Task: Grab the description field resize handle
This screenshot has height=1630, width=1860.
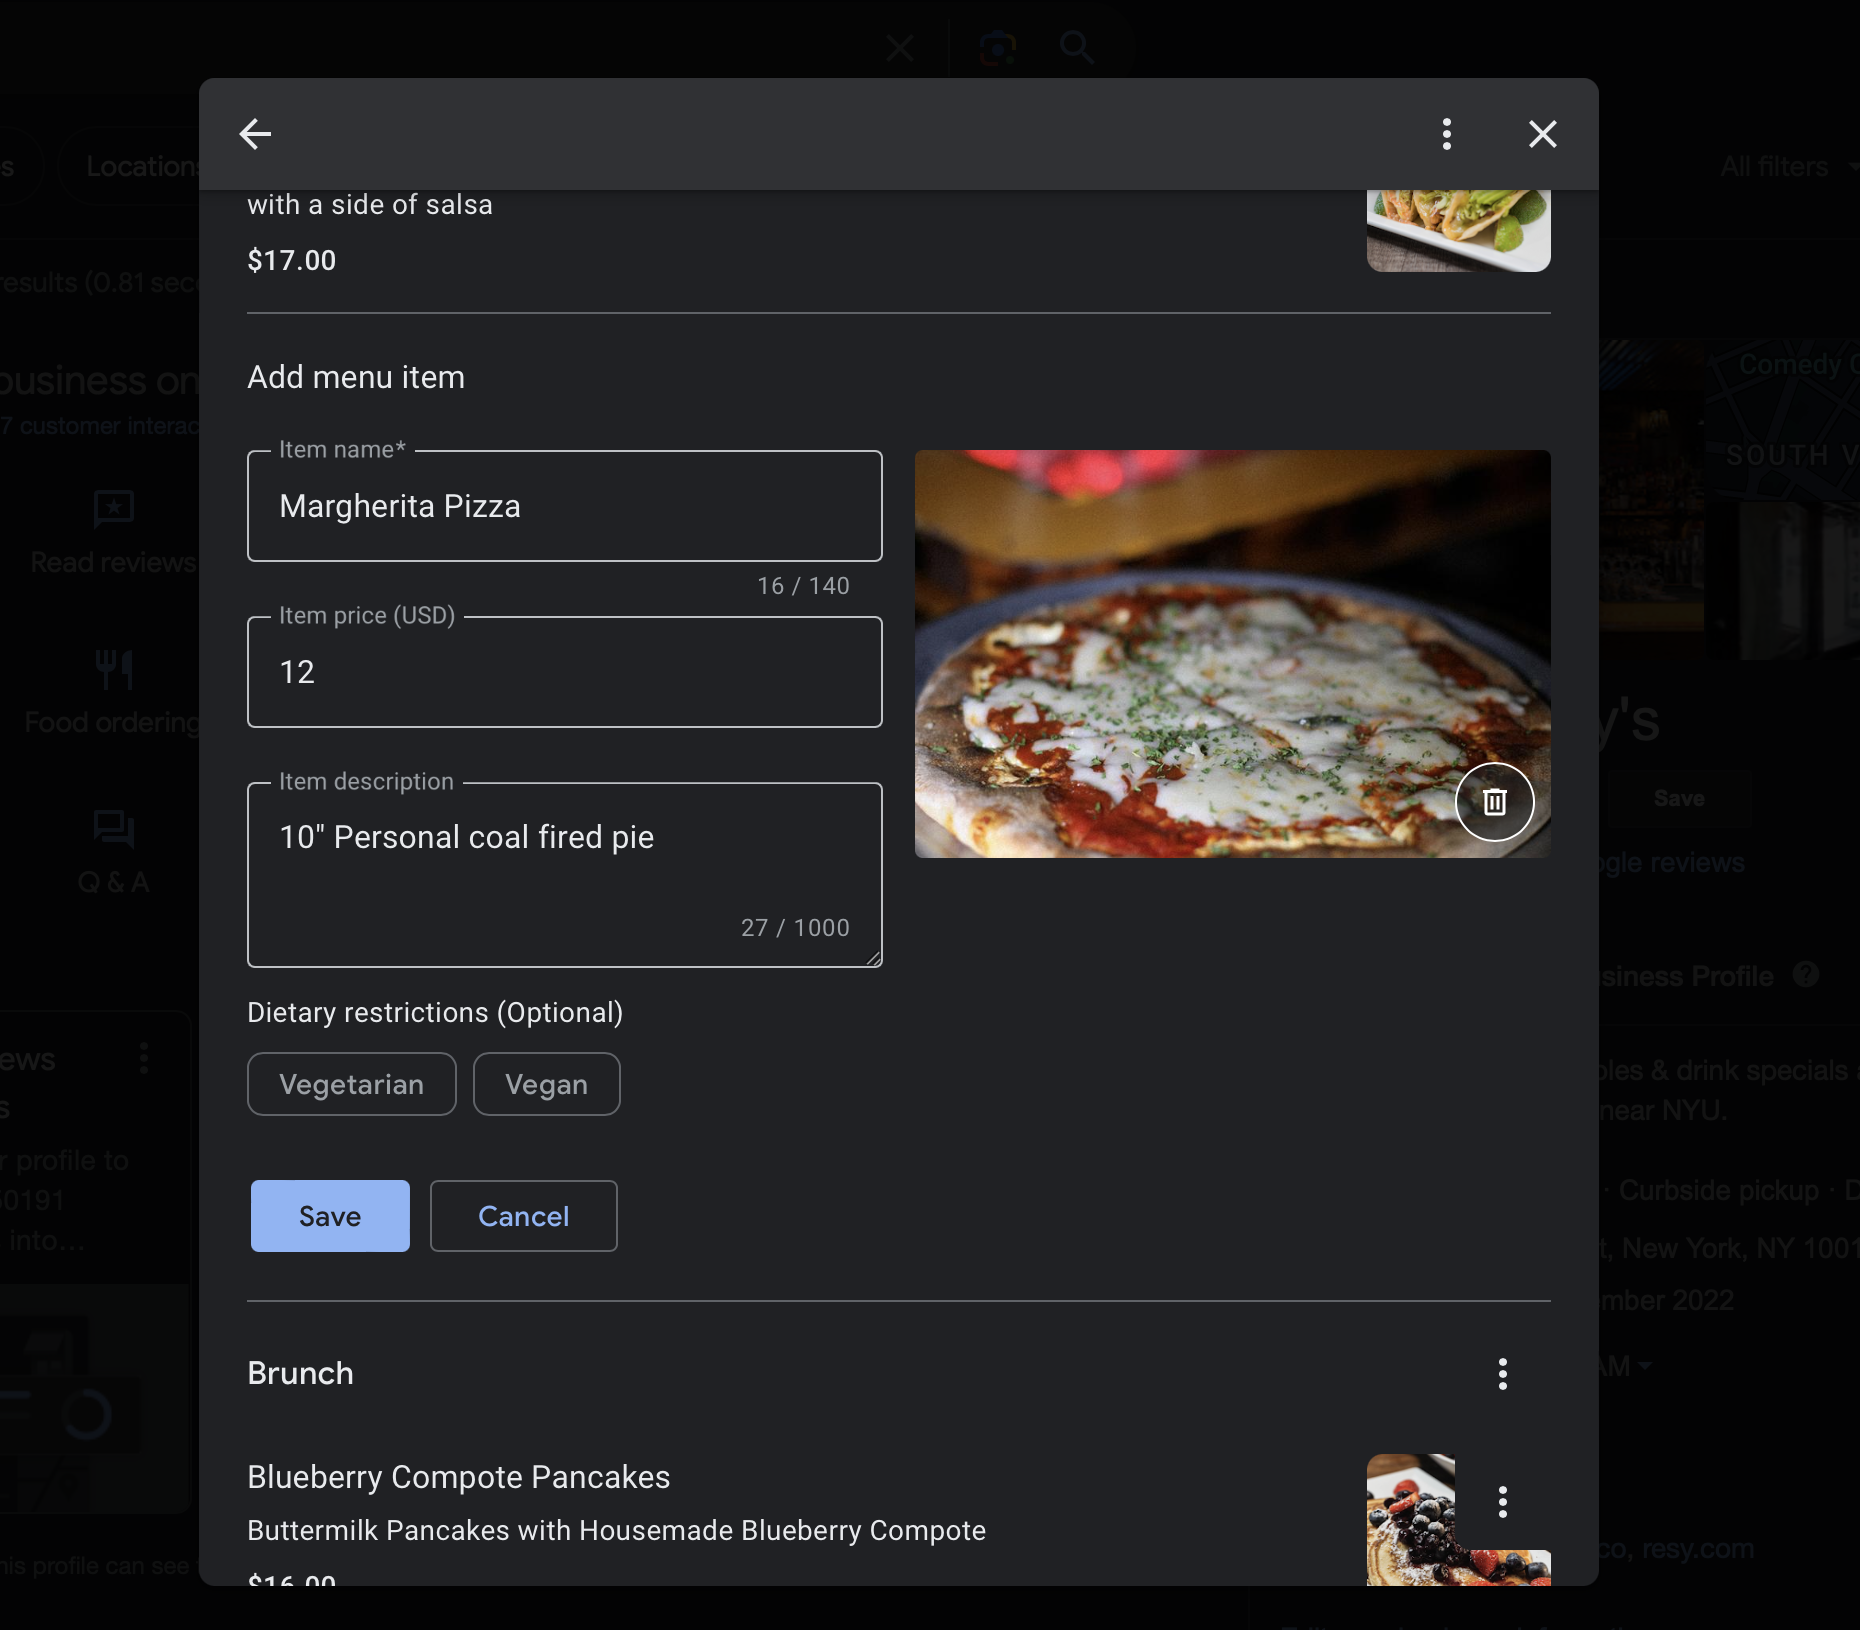Action: point(874,959)
